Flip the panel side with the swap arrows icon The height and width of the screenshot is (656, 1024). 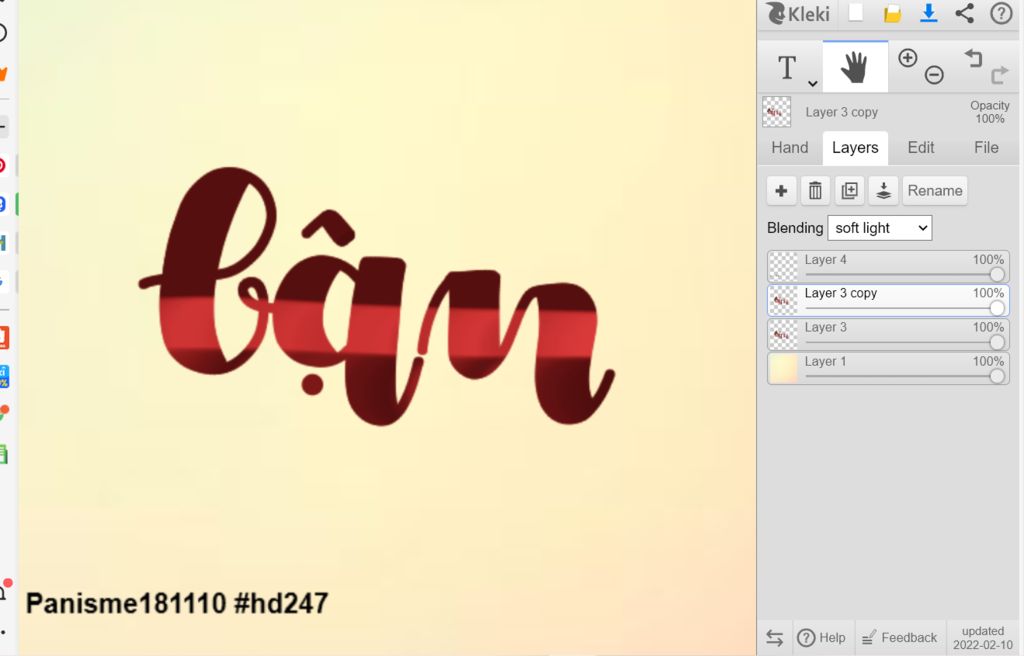pos(775,638)
